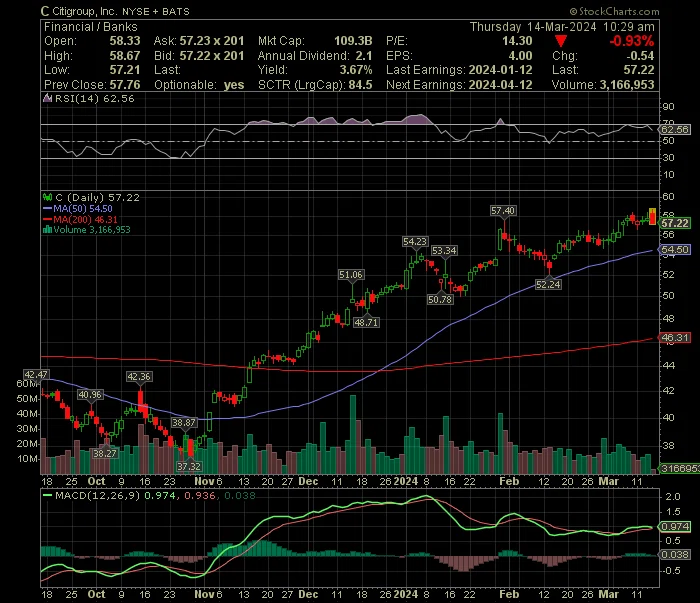Click the 50.78 low price label
The image size is (700, 603).
[x=440, y=299]
